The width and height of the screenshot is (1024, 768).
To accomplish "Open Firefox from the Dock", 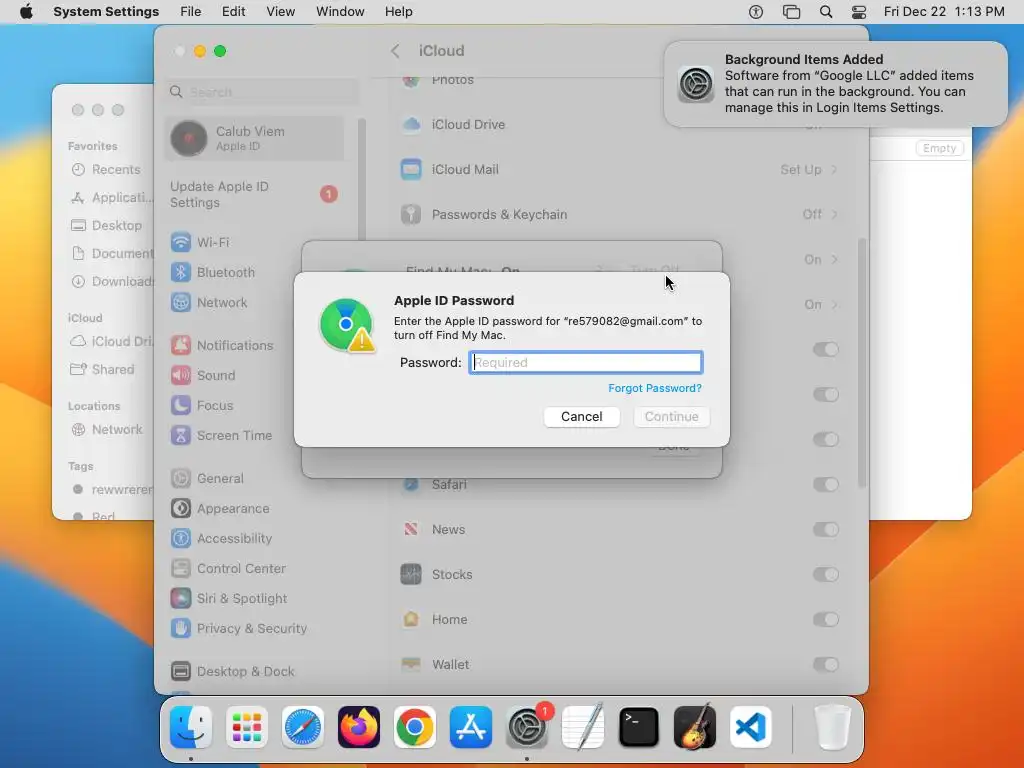I will (359, 727).
